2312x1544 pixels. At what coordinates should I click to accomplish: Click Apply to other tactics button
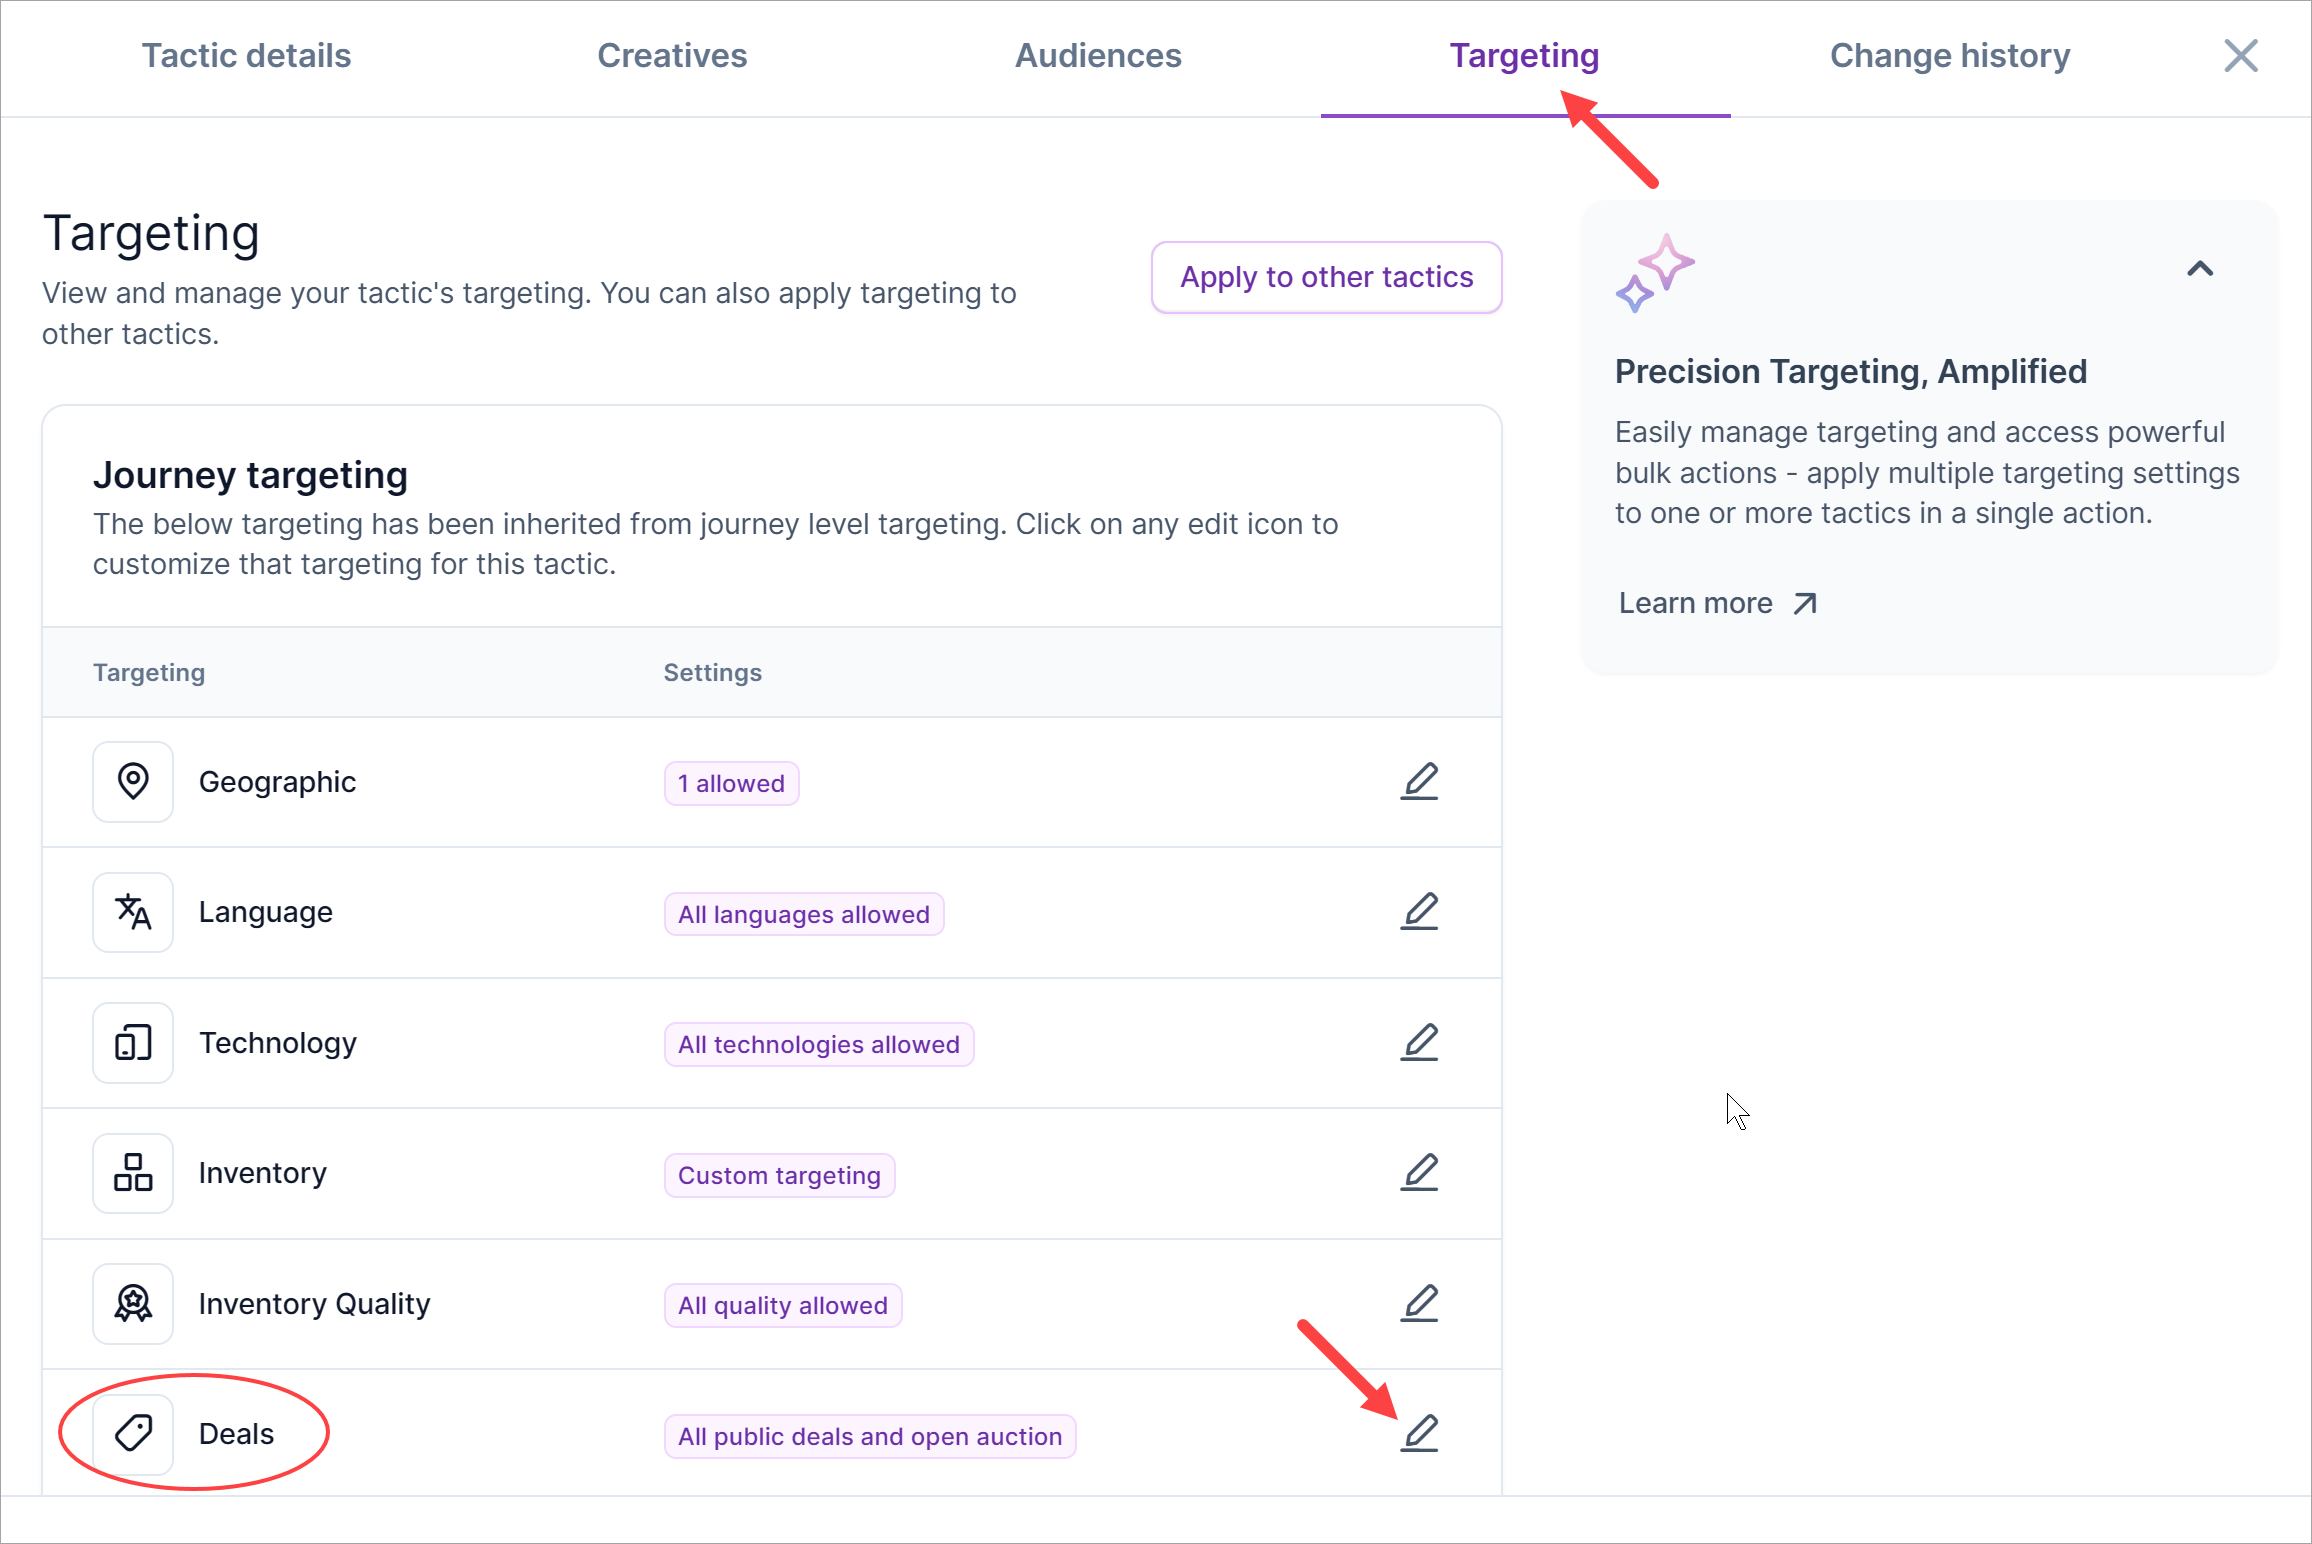1326,277
